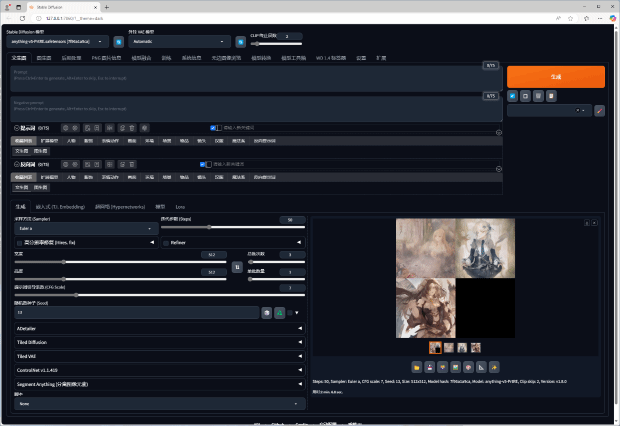Expand the ADetailer section

tap(160, 329)
